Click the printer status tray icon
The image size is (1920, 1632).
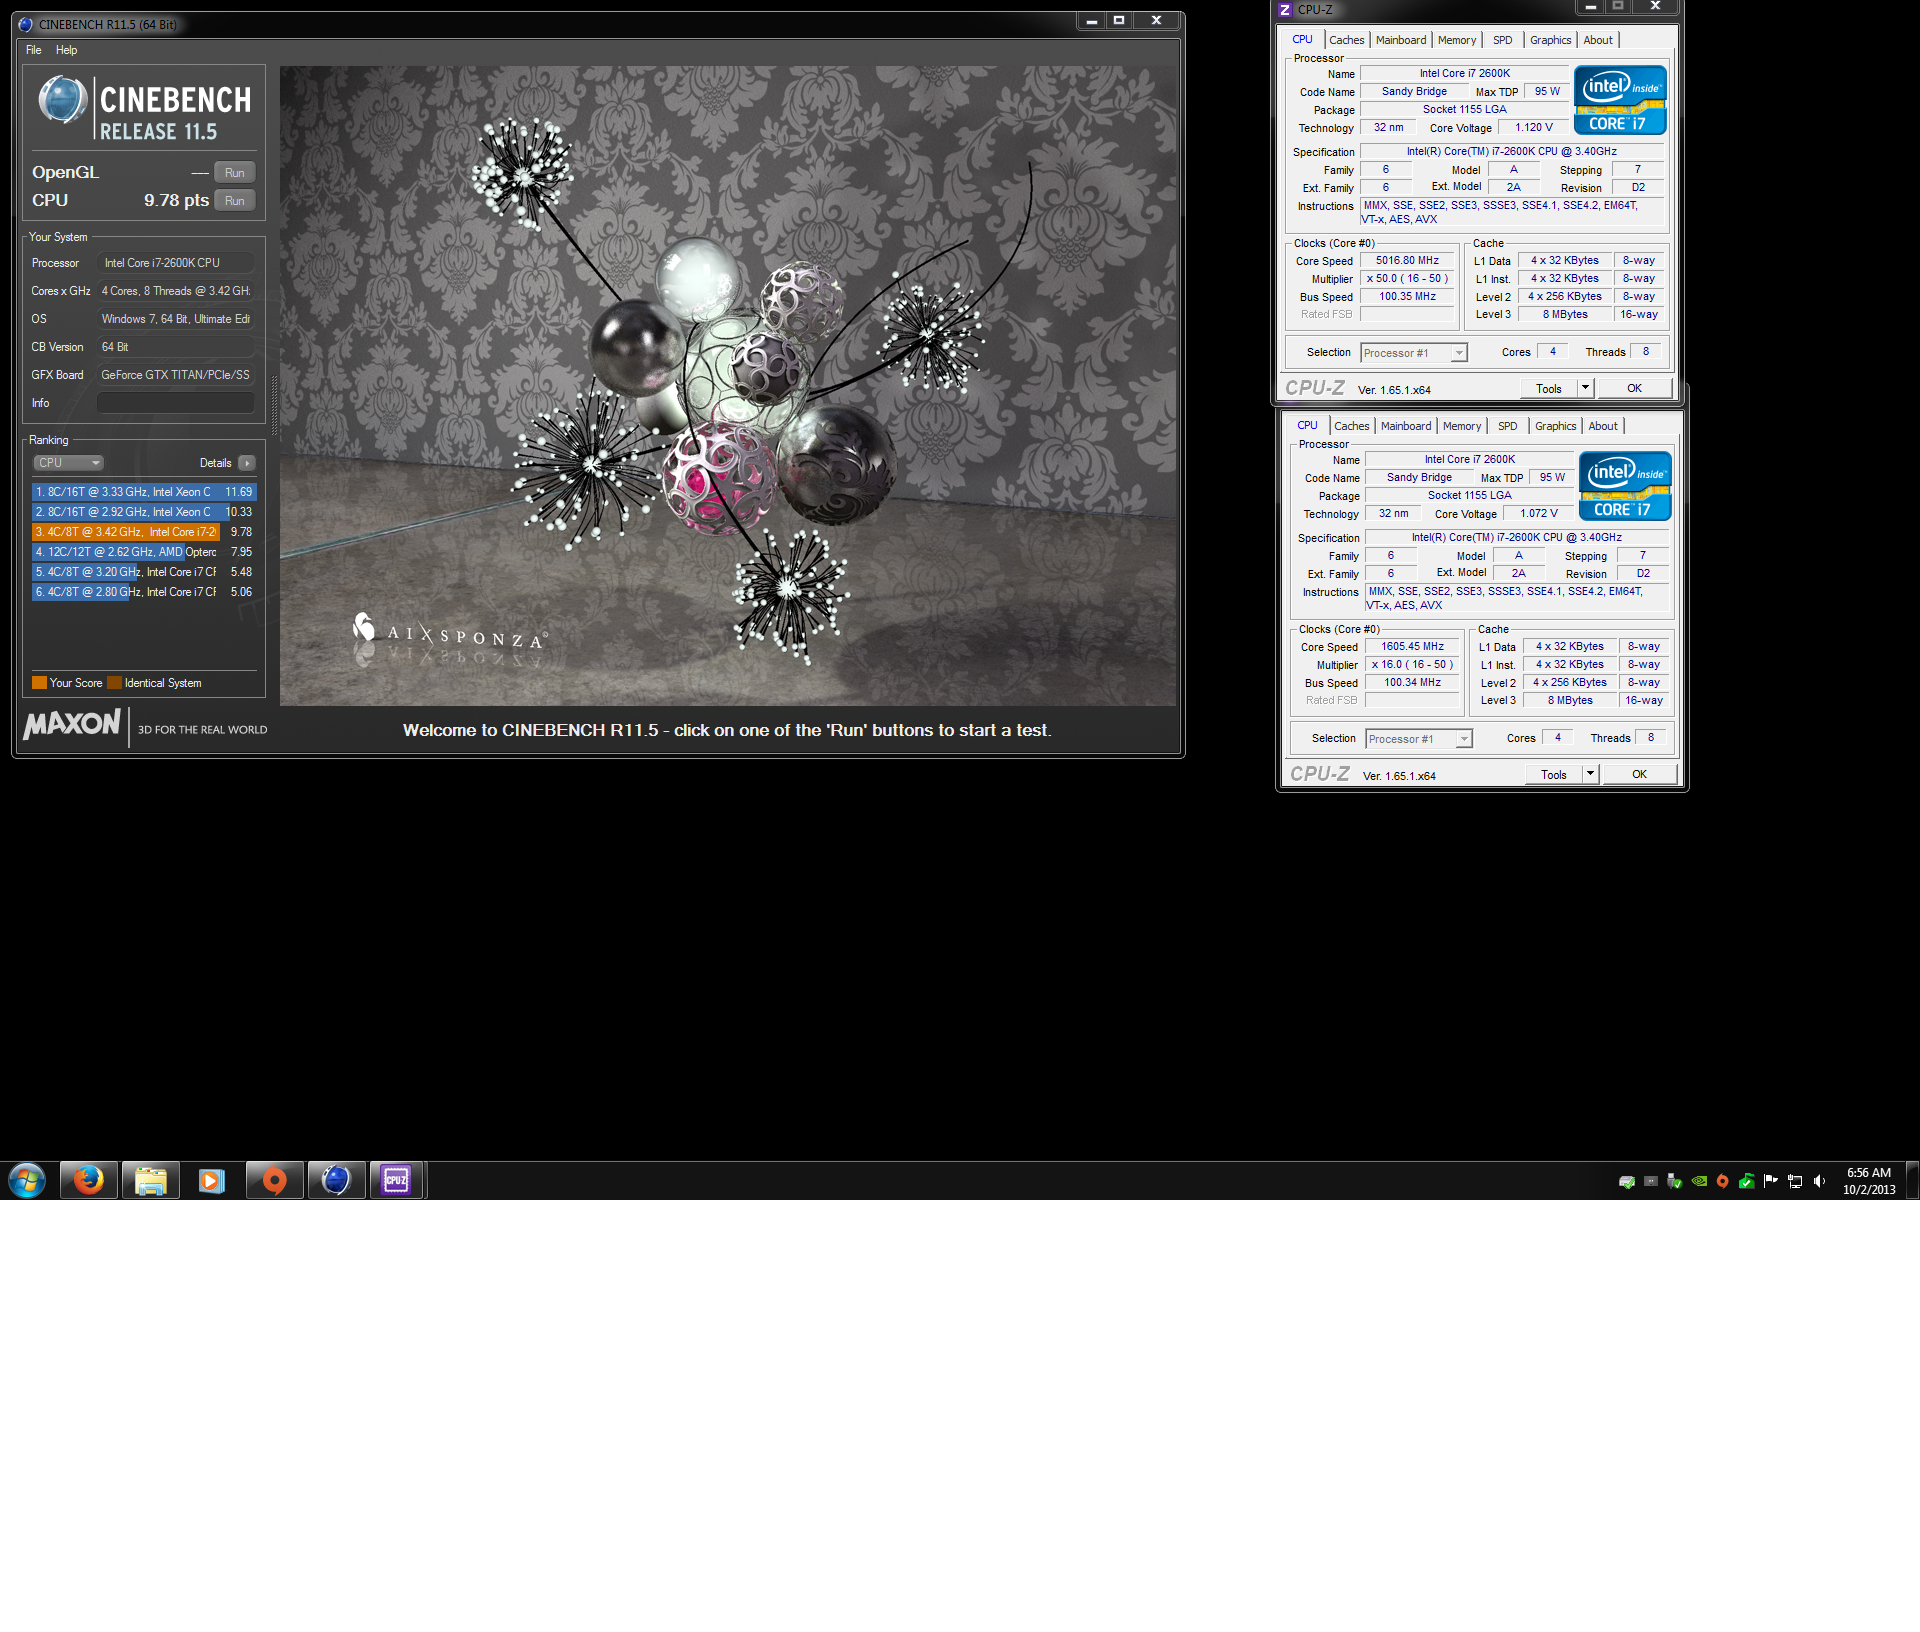point(1627,1181)
